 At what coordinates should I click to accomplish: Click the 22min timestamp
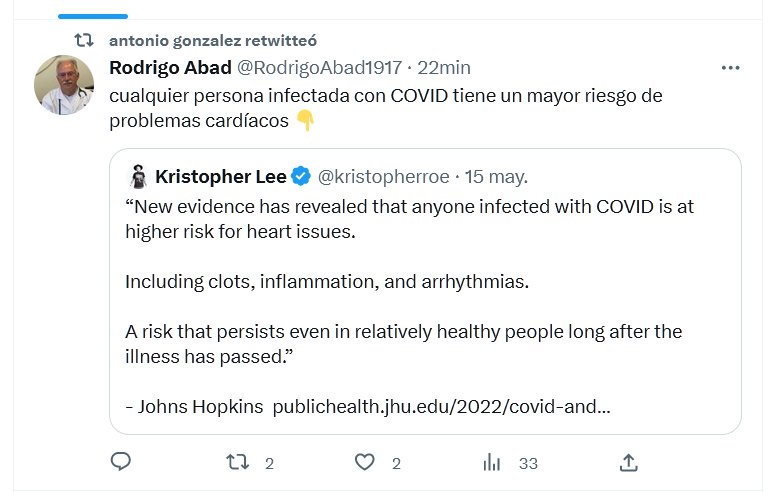(444, 68)
